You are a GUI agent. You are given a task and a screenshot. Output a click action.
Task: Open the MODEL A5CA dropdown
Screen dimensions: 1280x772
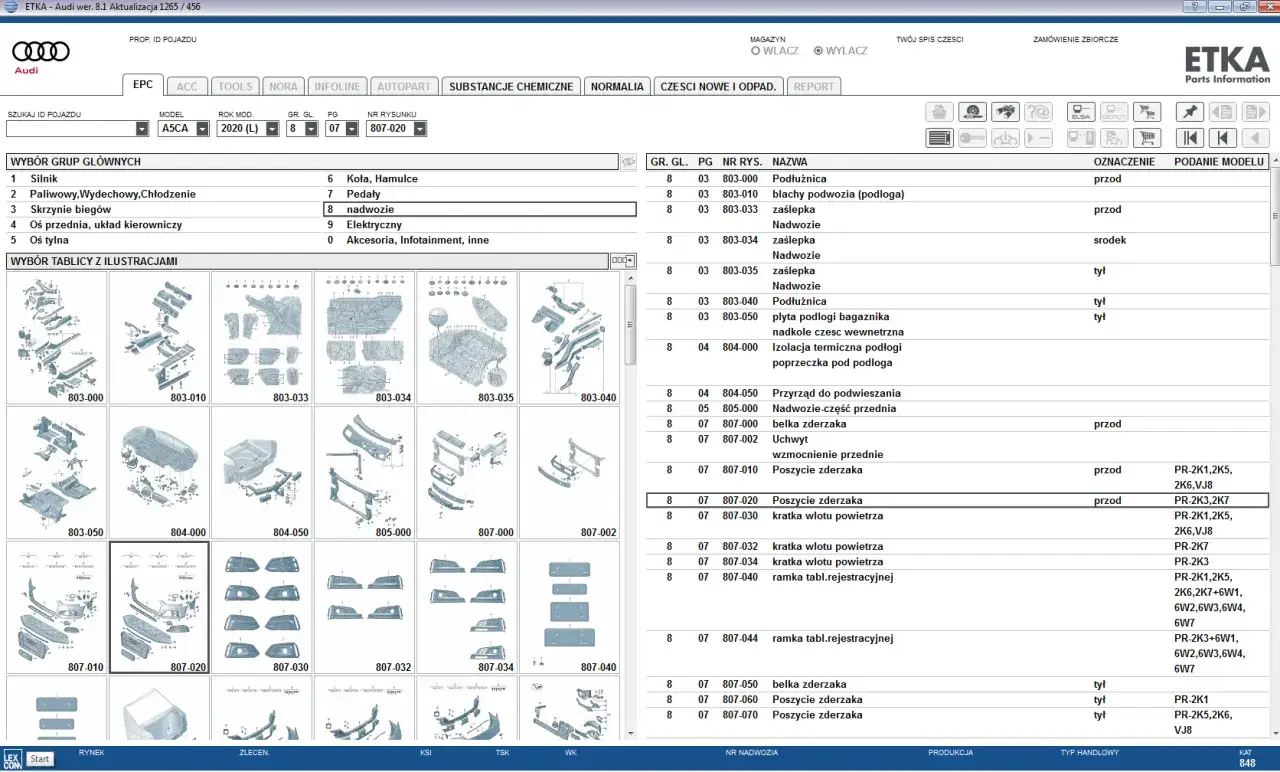pyautogui.click(x=202, y=128)
